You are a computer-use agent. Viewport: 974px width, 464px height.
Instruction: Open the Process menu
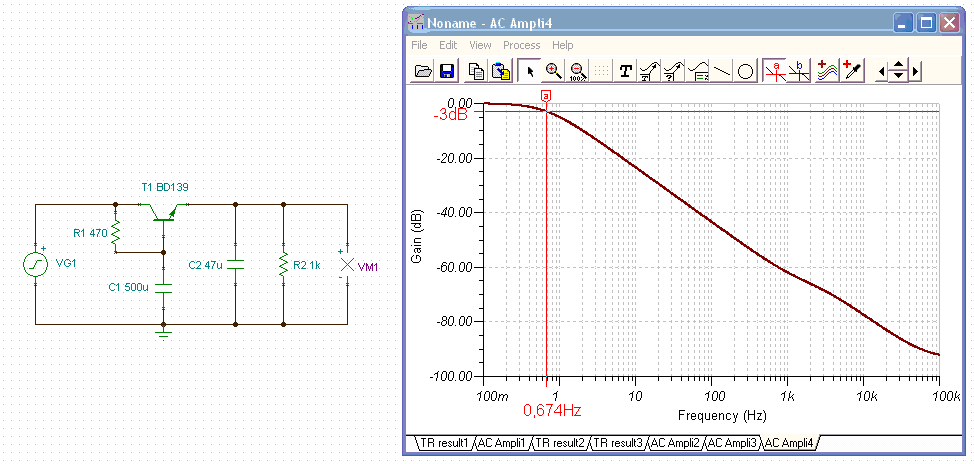pyautogui.click(x=521, y=45)
